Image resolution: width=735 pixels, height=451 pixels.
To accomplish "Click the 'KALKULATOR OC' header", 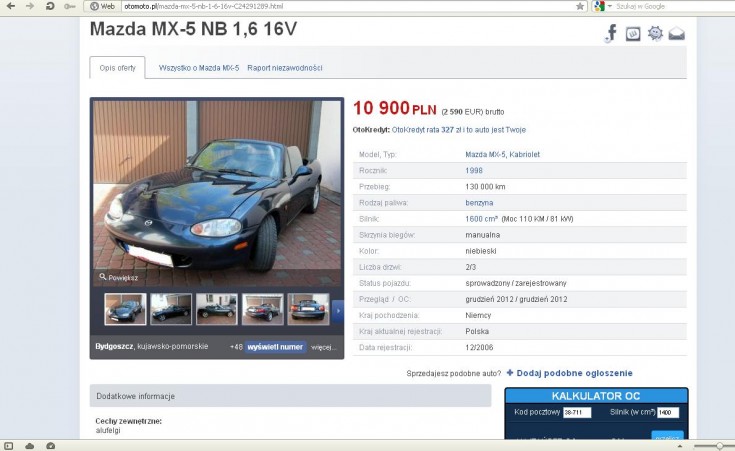I will [x=596, y=396].
